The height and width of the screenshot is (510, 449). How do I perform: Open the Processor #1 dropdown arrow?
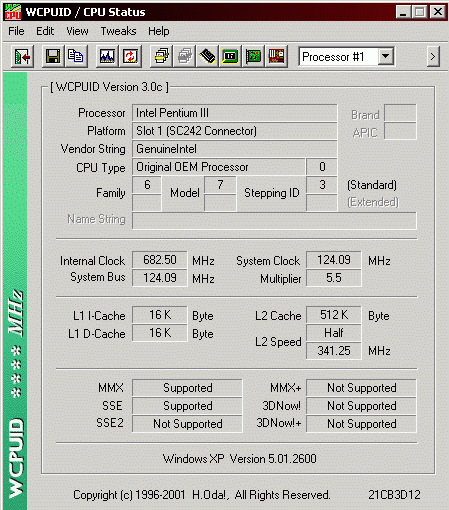[x=386, y=56]
